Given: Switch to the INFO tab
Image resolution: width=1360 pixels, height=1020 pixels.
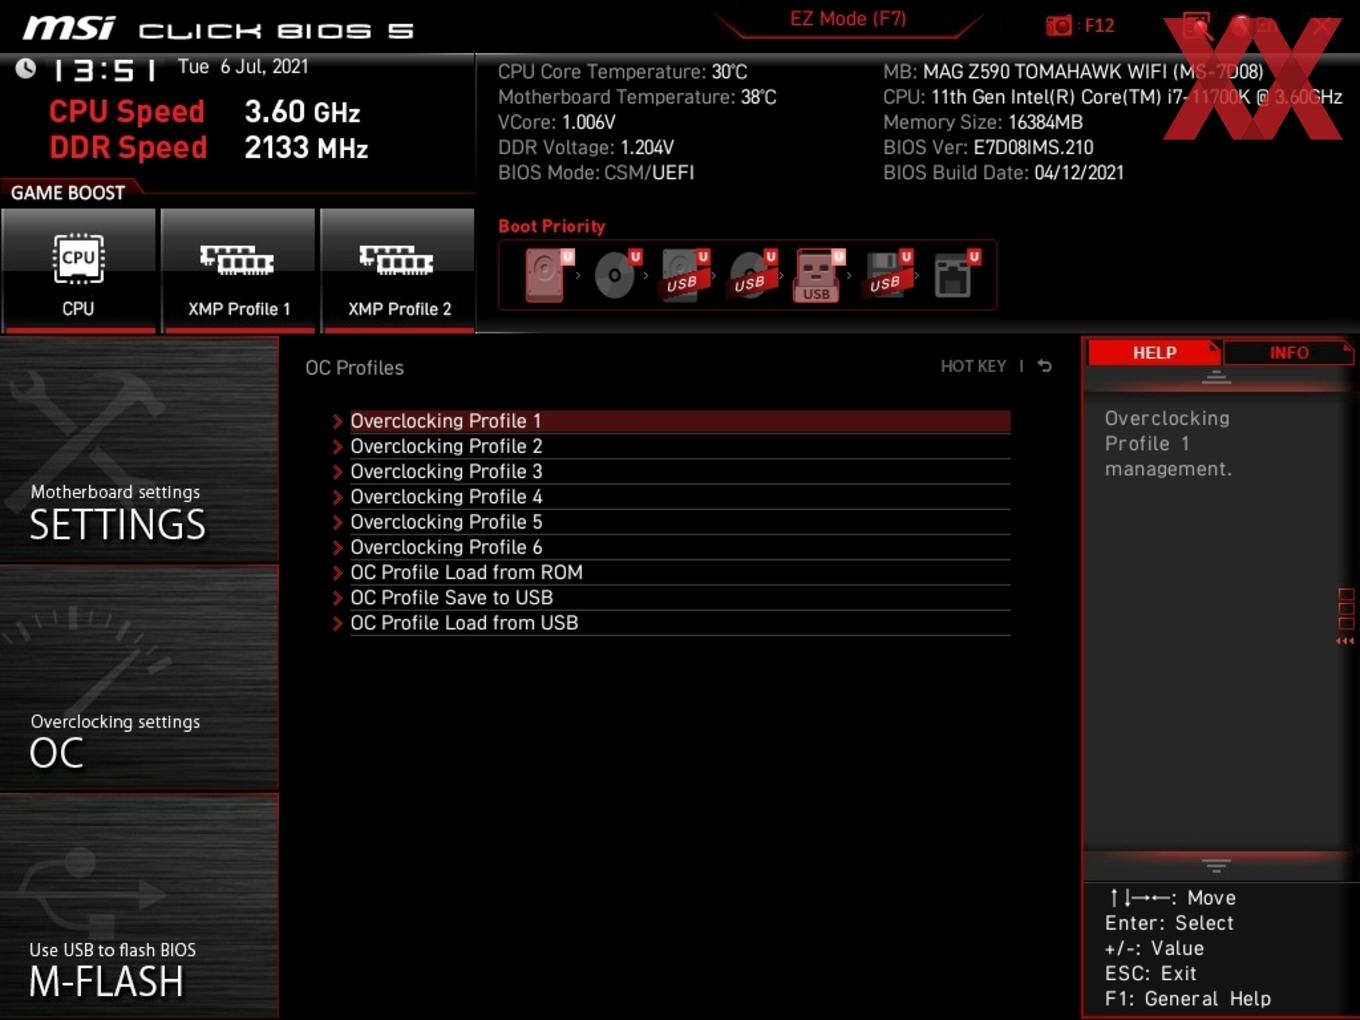Looking at the screenshot, I should coord(1289,352).
